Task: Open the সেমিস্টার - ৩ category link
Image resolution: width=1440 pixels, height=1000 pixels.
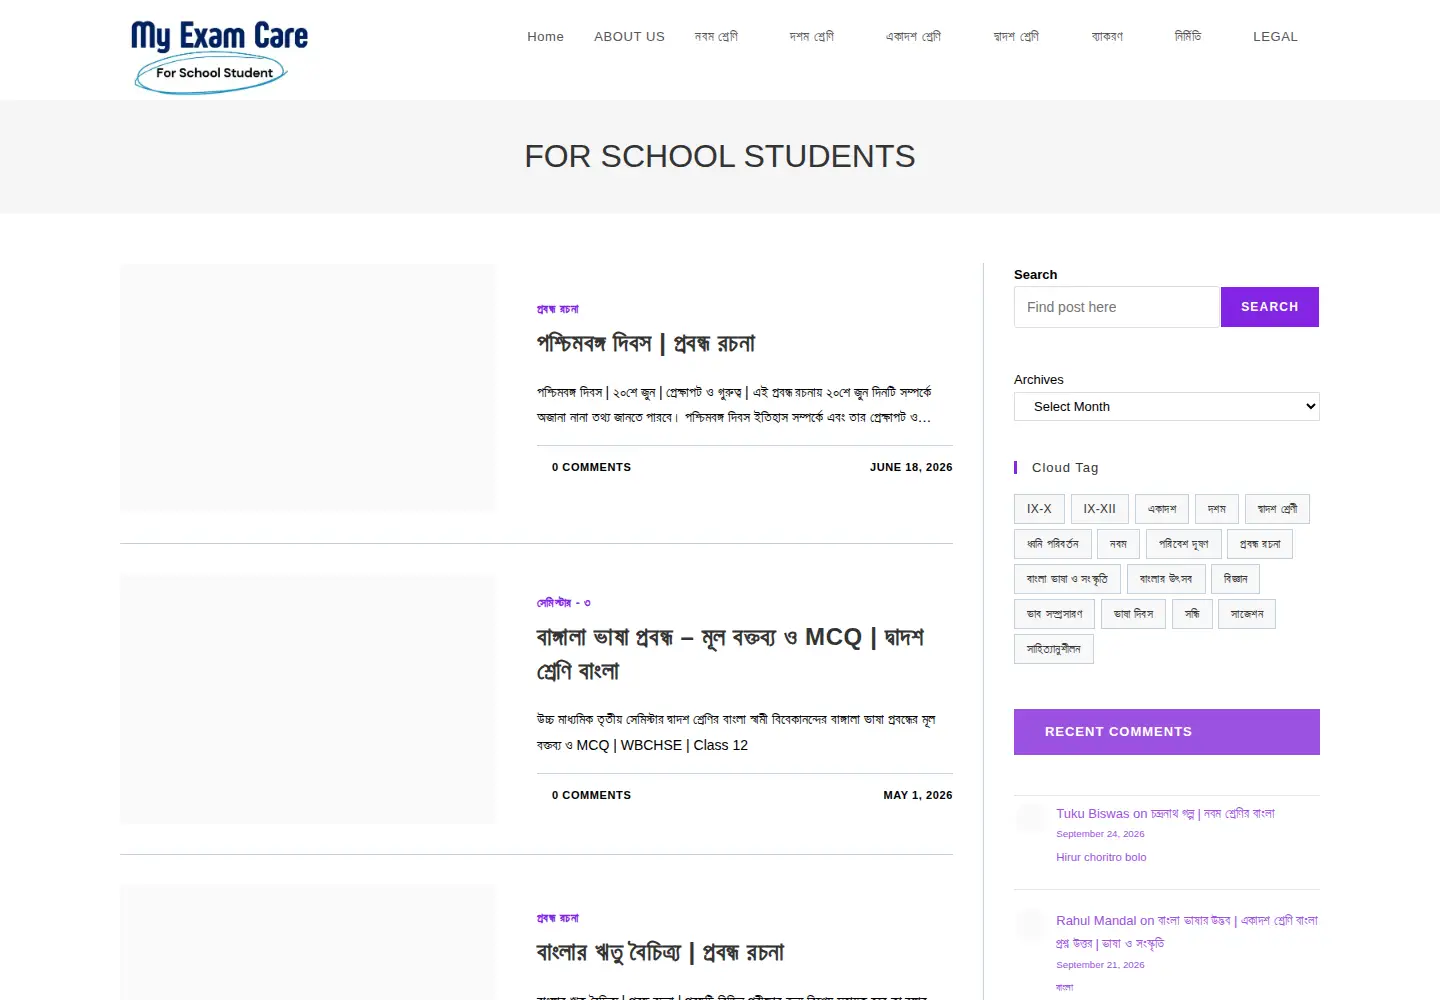Action: click(x=564, y=603)
